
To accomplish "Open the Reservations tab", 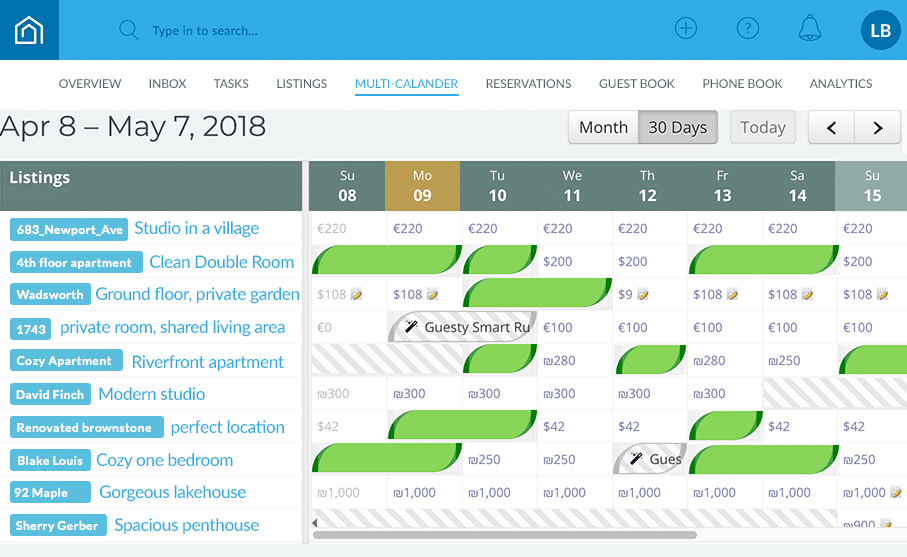I will tap(528, 84).
